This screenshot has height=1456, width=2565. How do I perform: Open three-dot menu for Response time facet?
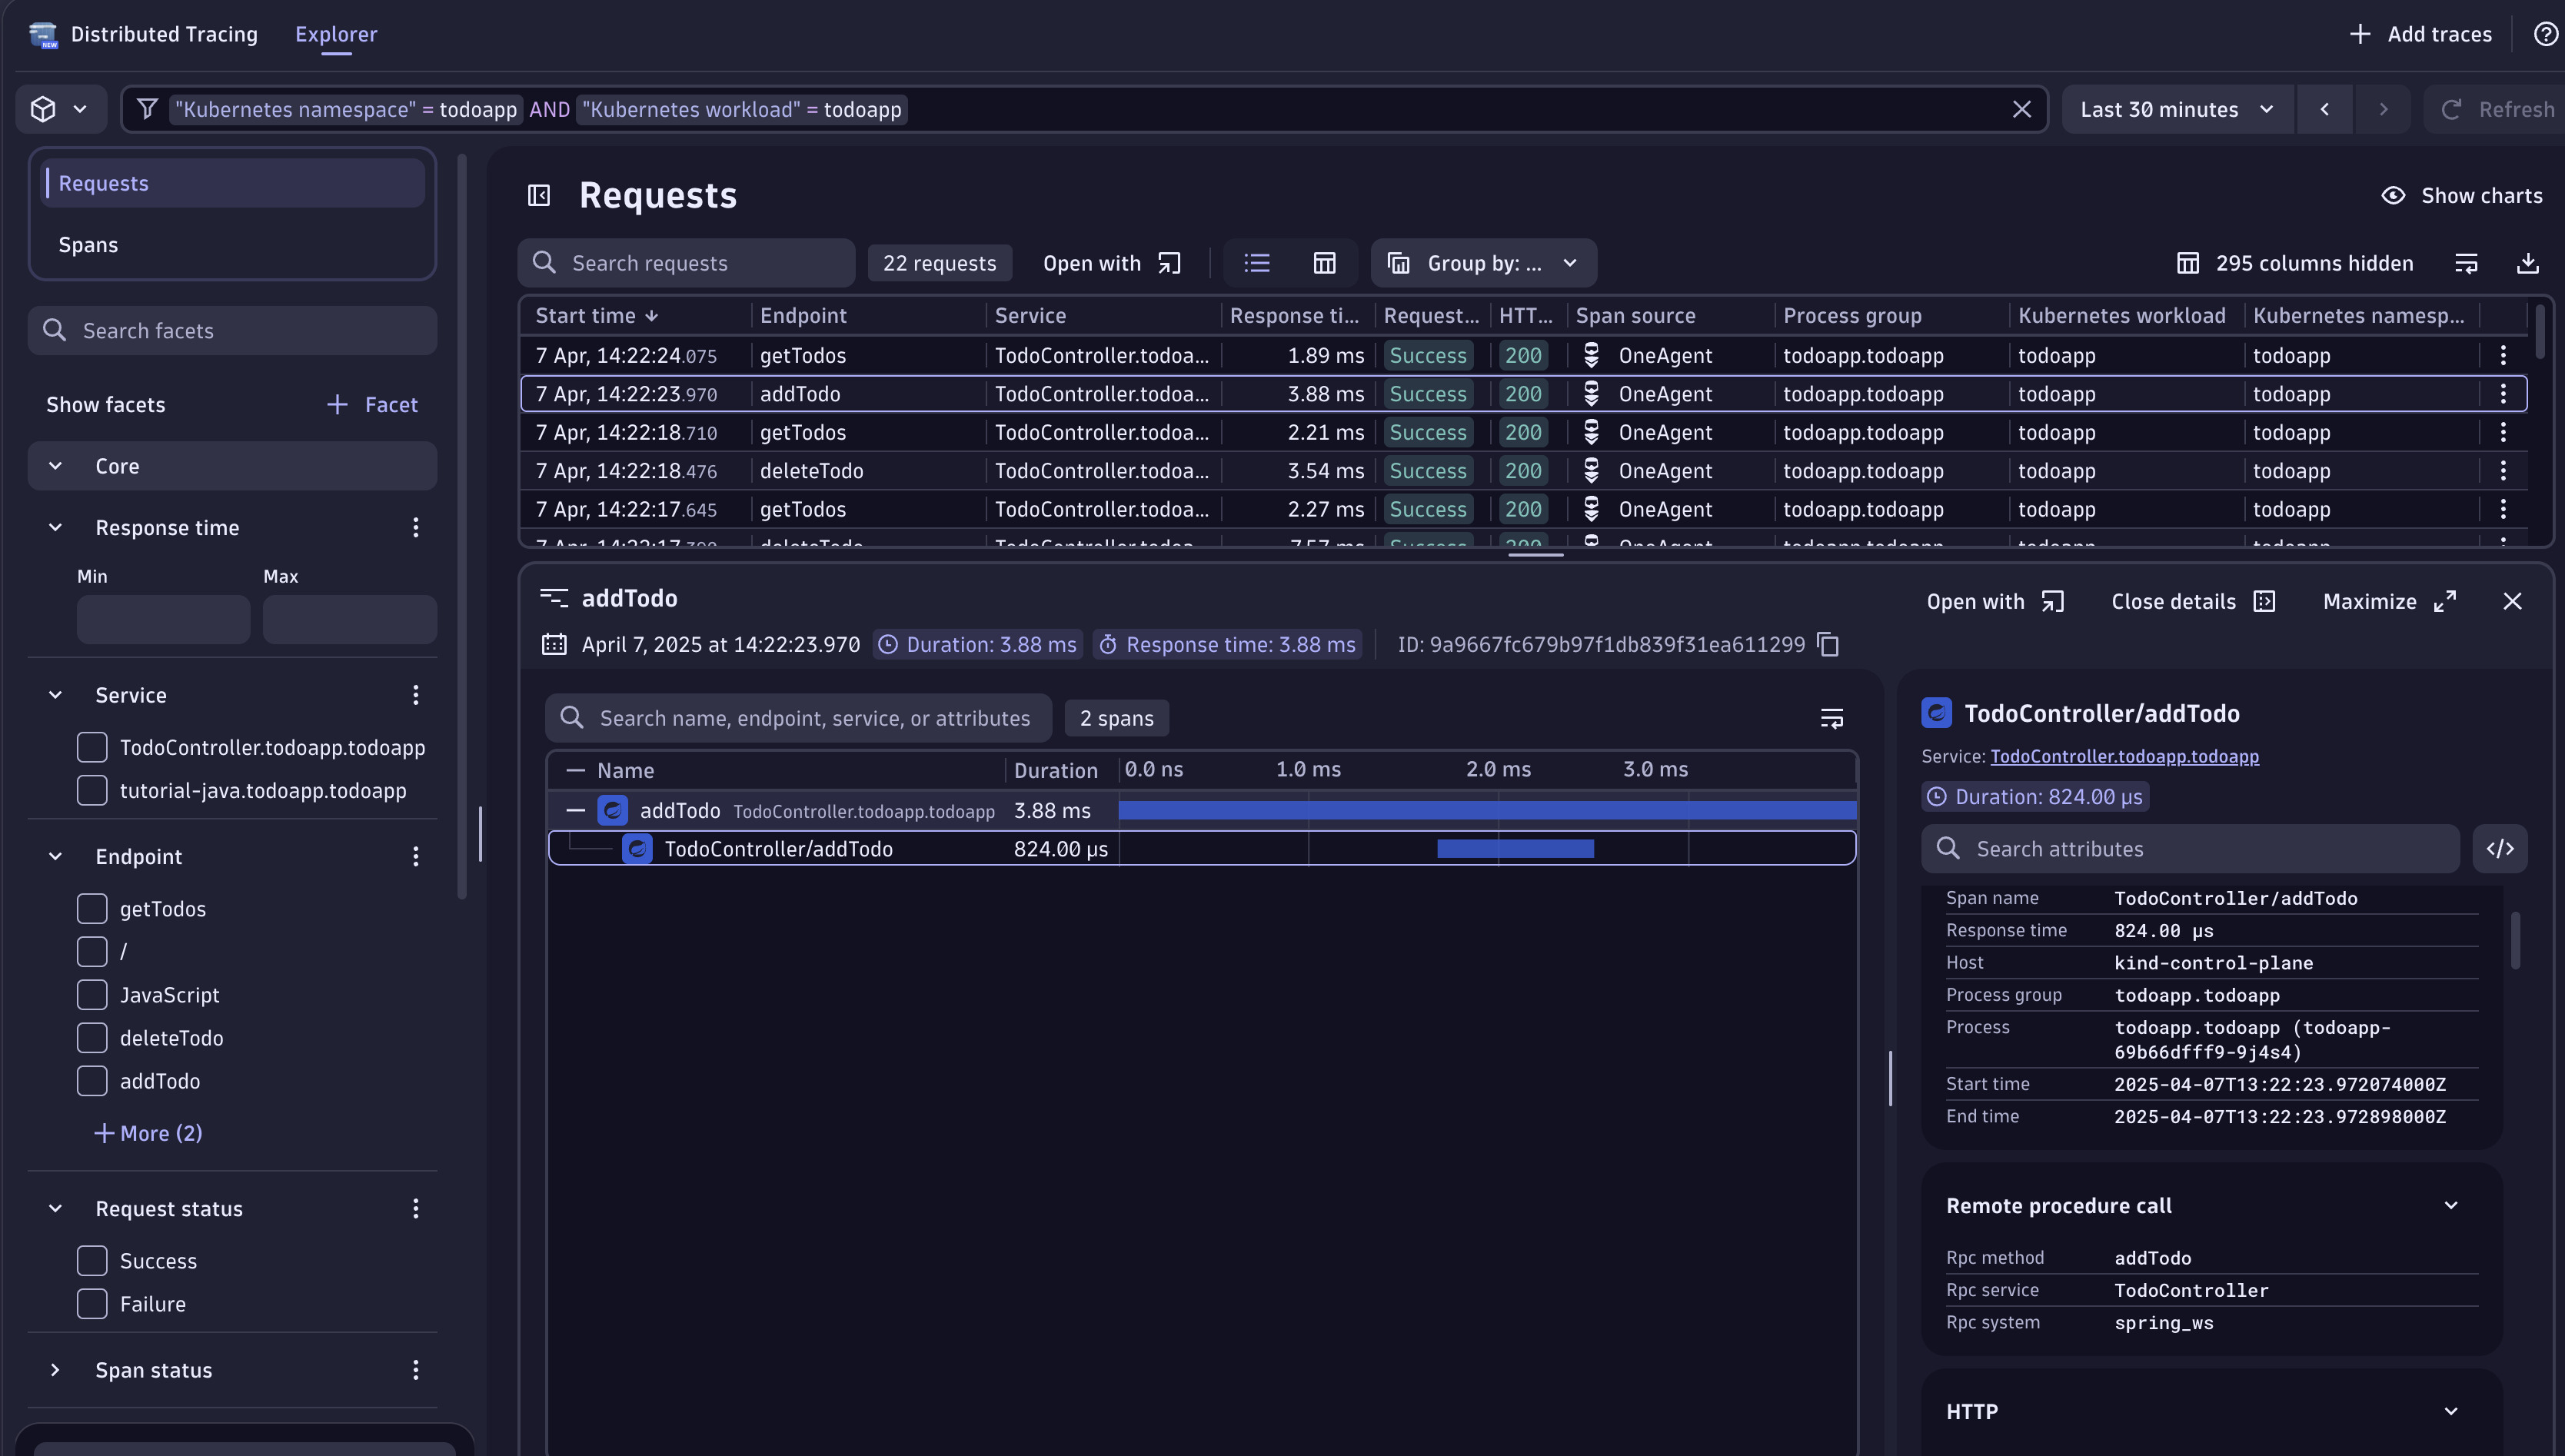(416, 528)
